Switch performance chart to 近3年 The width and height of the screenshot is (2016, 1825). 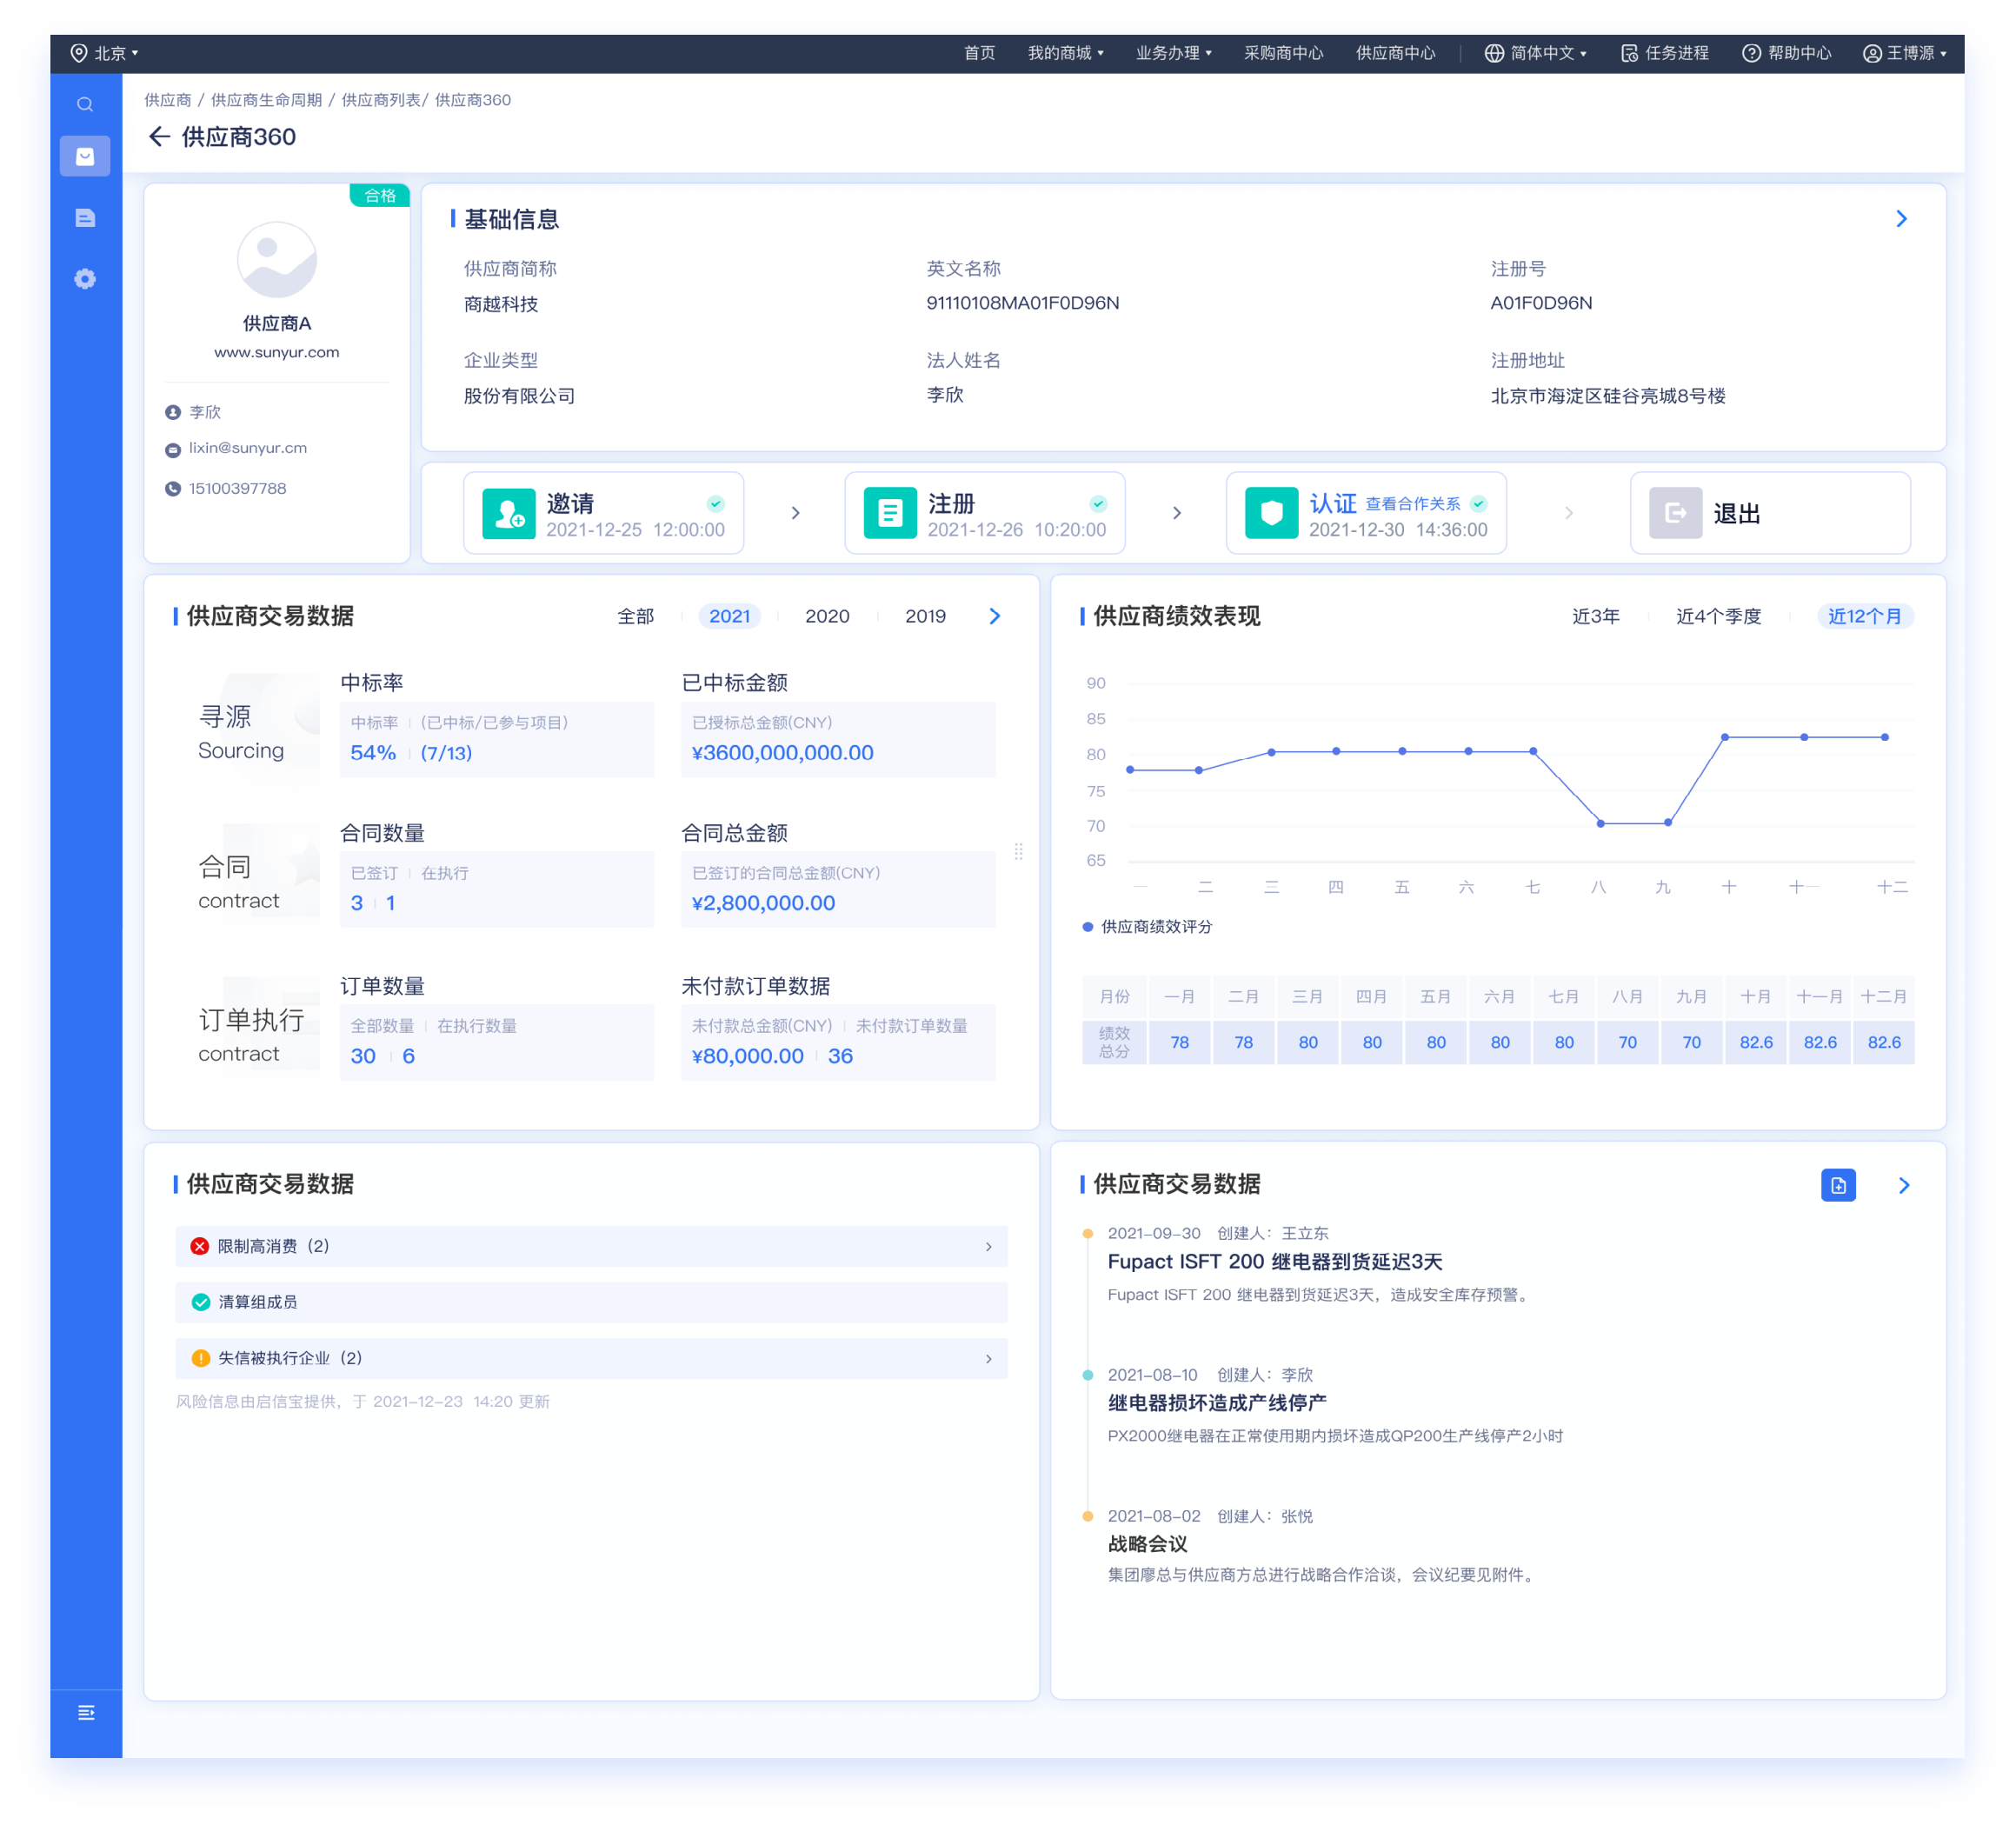1595,616
